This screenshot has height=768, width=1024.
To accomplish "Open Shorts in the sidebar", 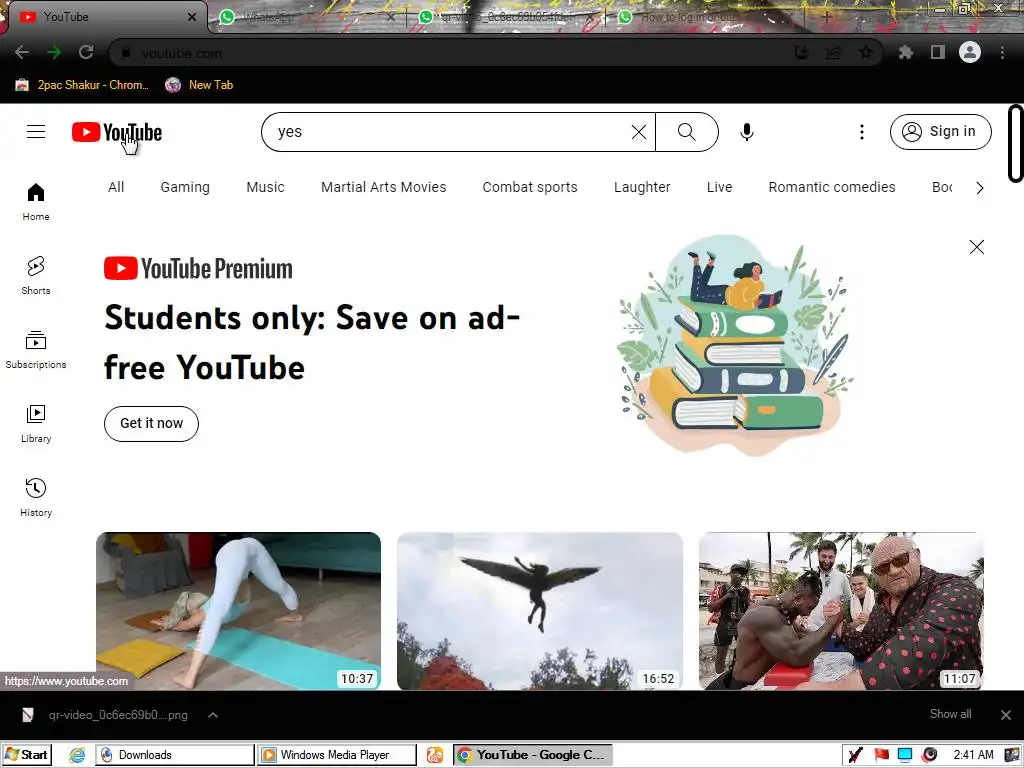I will (x=36, y=276).
